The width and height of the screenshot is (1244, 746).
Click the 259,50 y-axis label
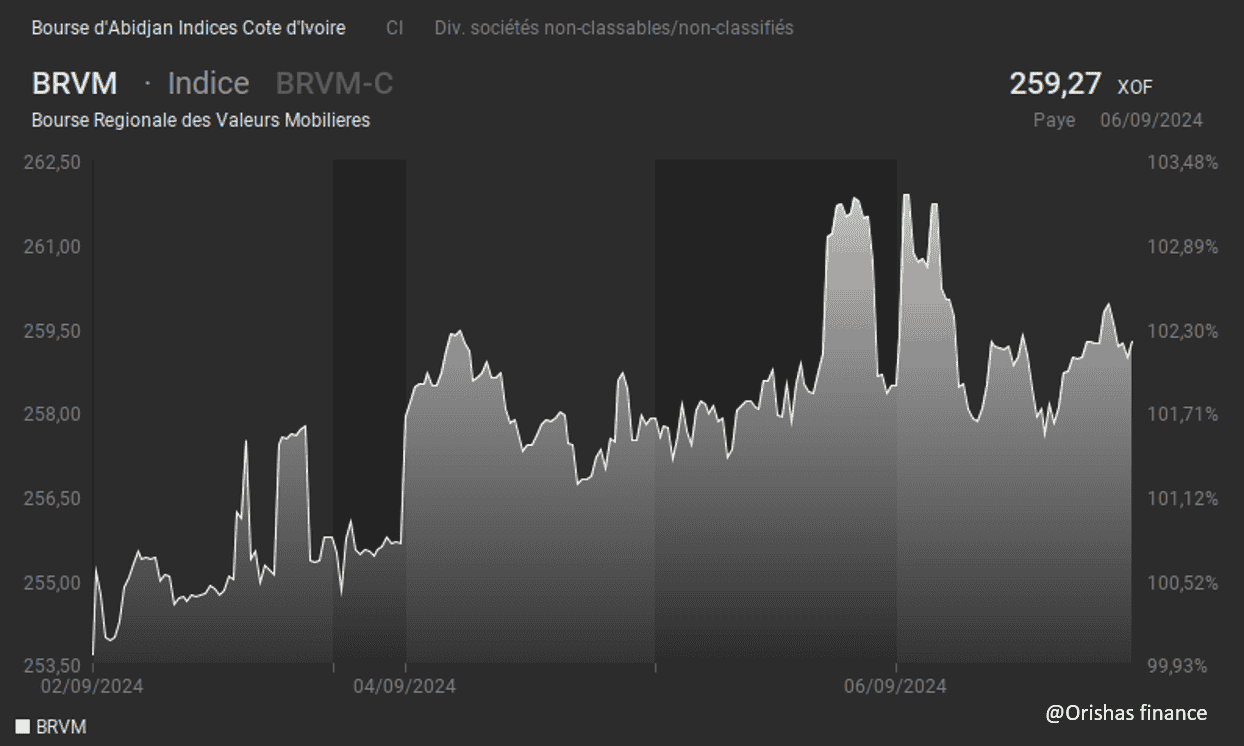pos(52,331)
